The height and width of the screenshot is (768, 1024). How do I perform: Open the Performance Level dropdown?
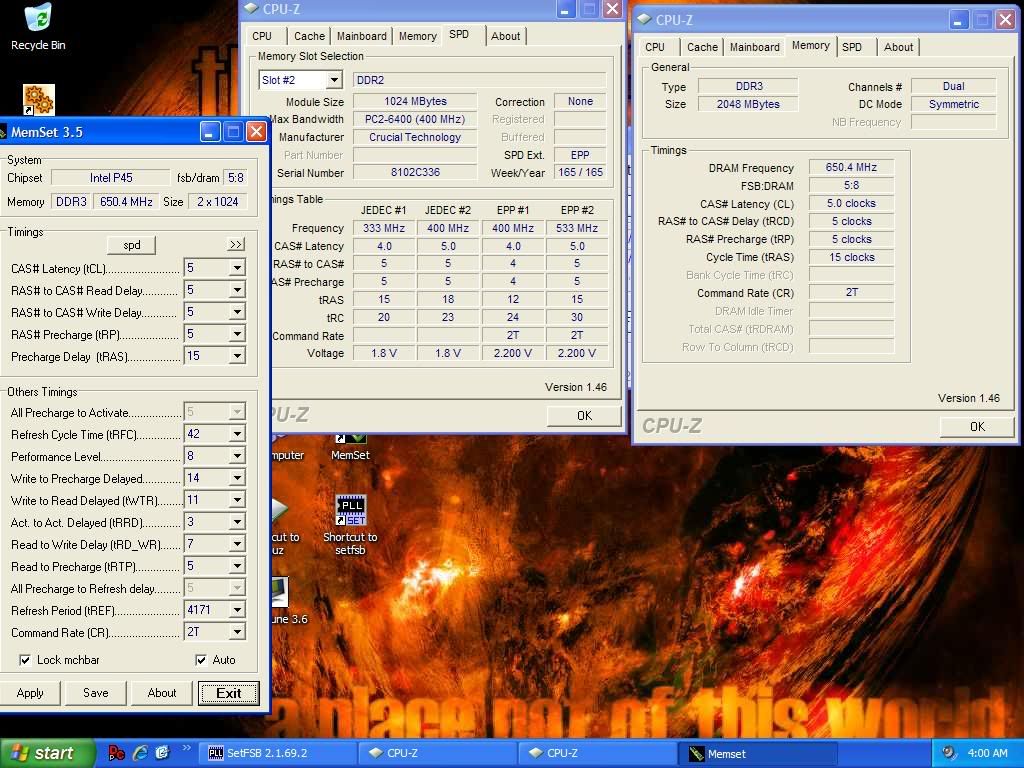(x=237, y=456)
